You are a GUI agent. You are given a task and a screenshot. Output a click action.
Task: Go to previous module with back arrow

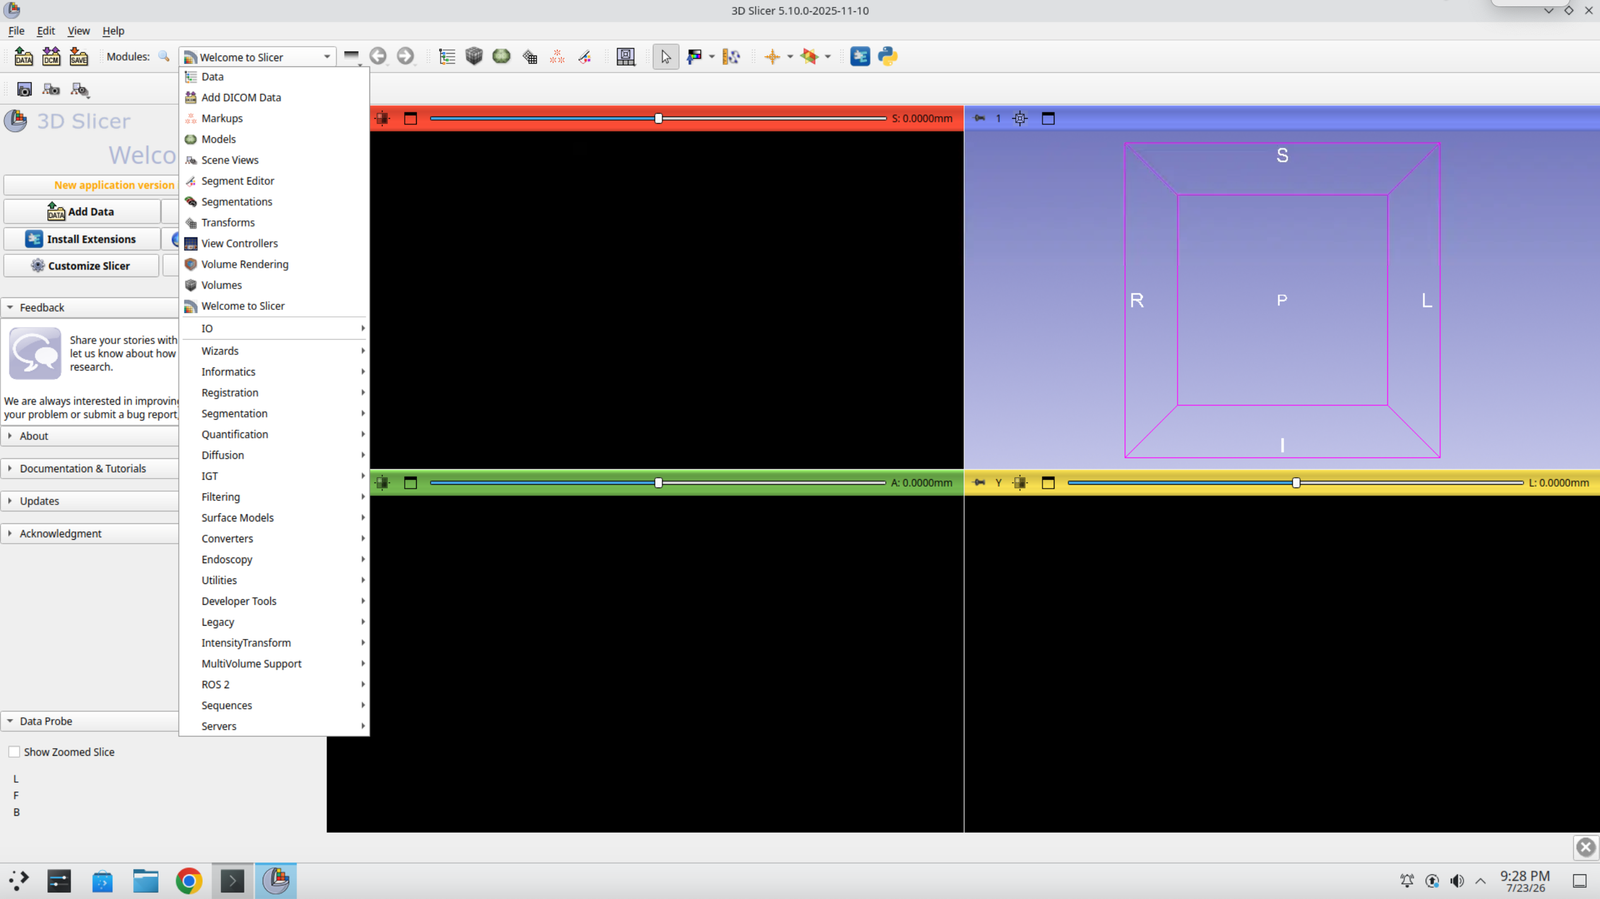[x=378, y=57]
